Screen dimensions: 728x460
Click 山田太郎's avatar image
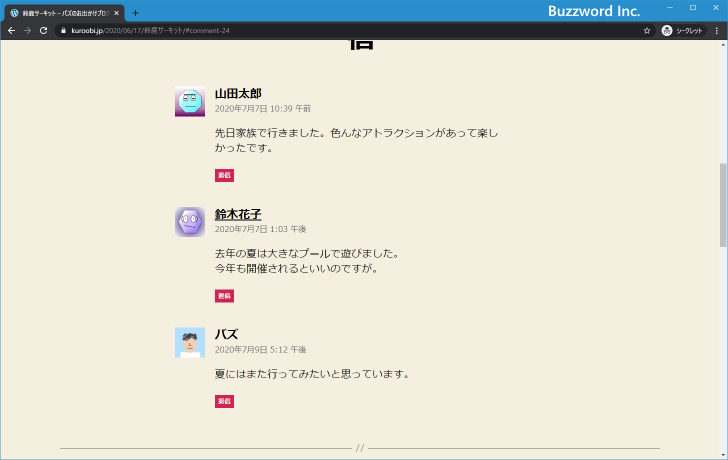pos(190,102)
